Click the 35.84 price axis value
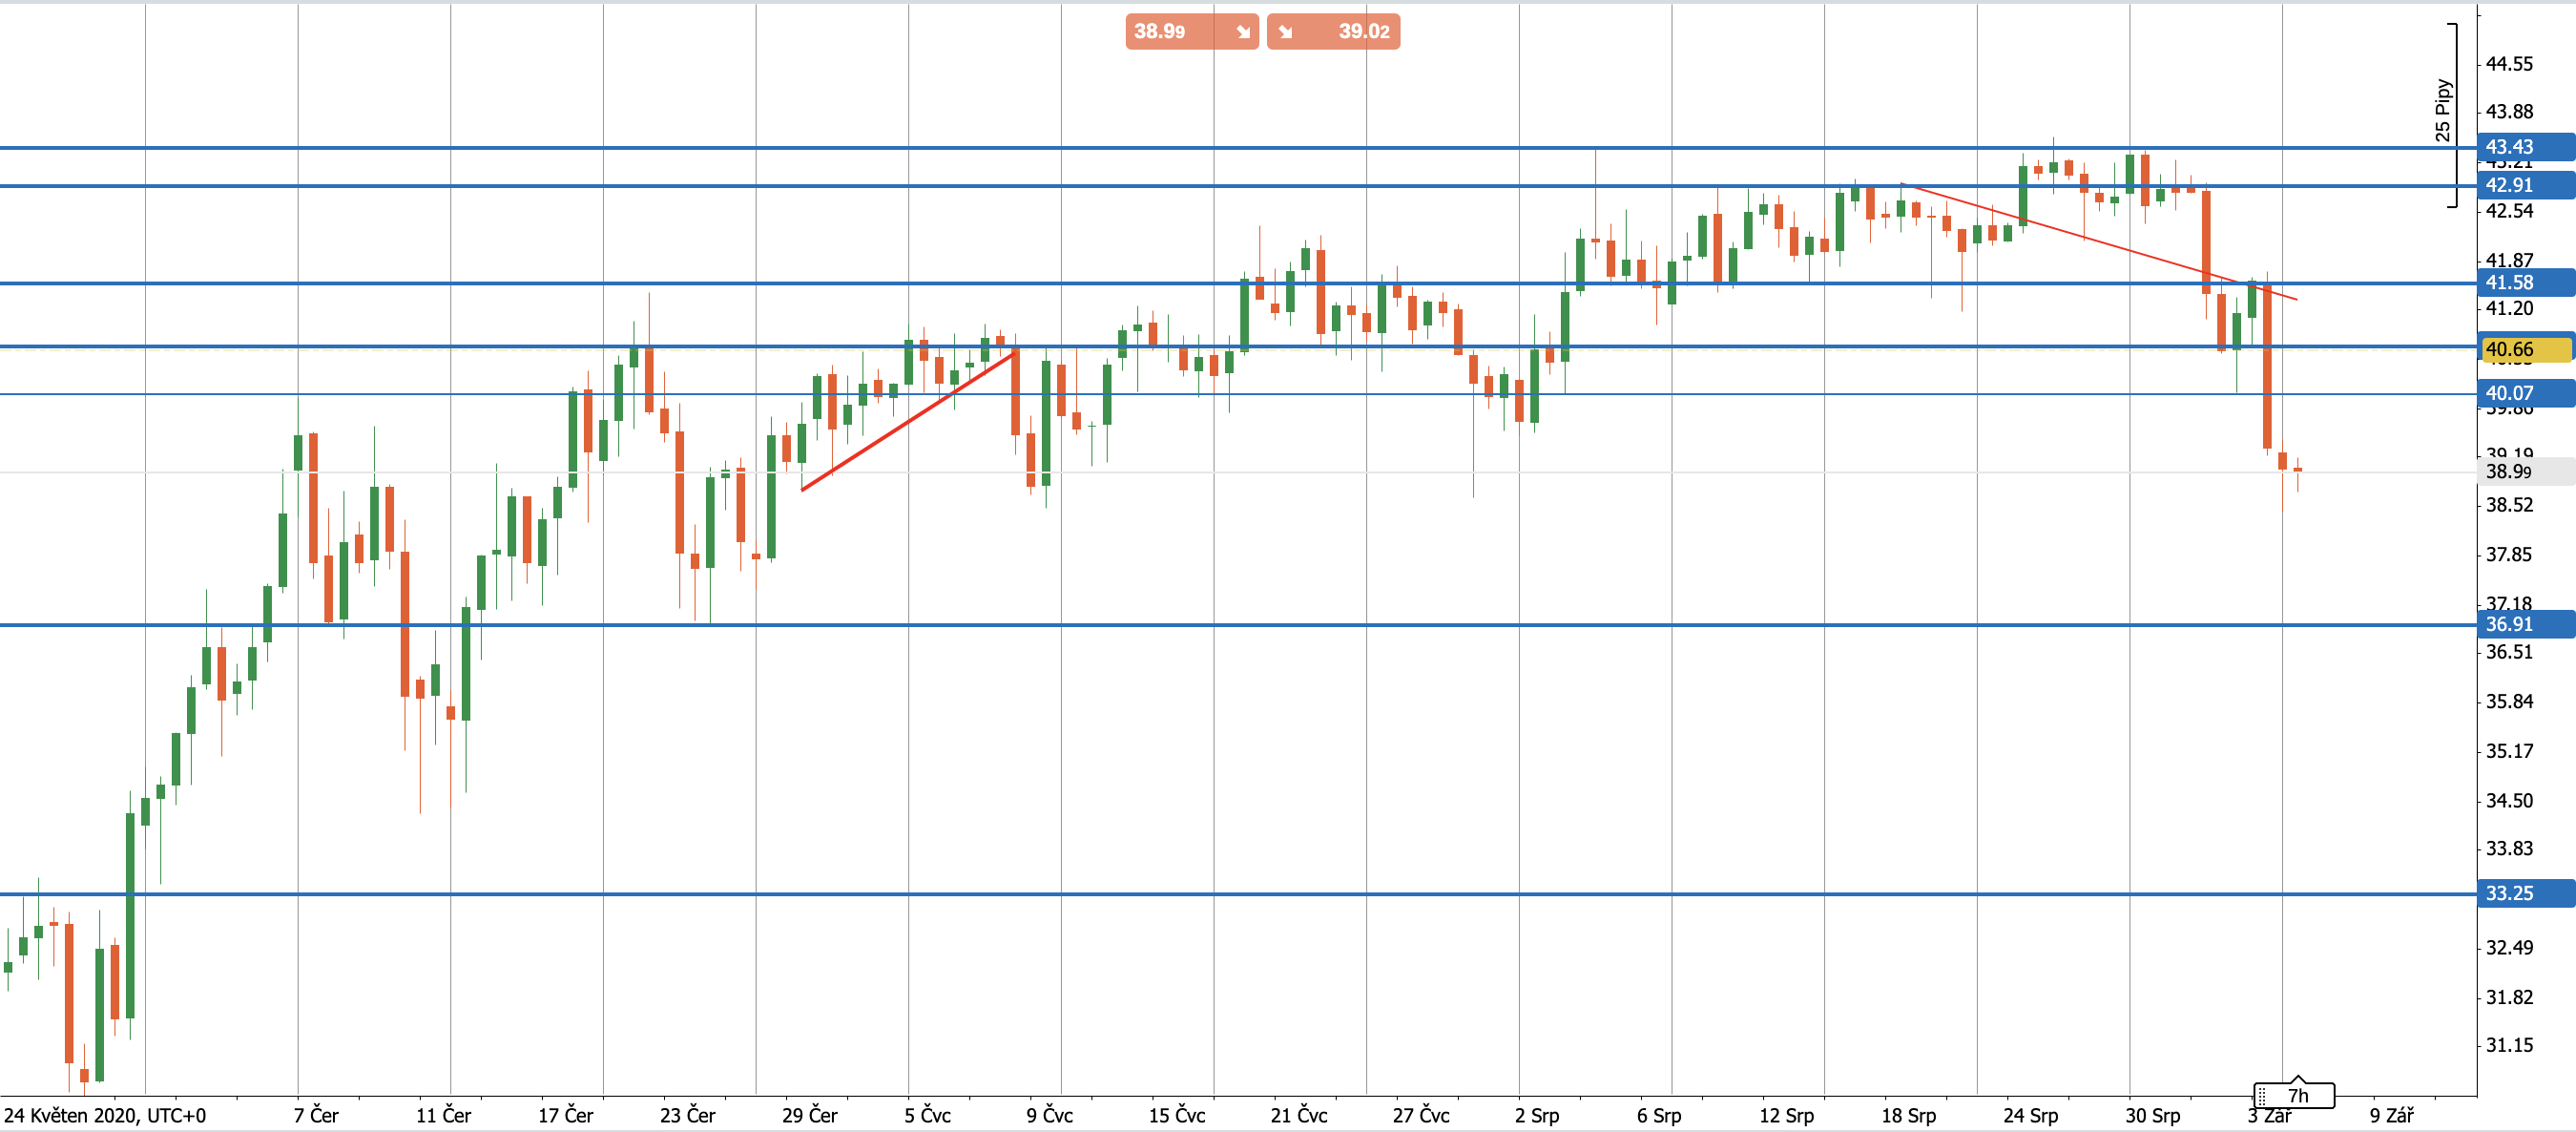Screen dimensions: 2576x1132 click(2509, 702)
